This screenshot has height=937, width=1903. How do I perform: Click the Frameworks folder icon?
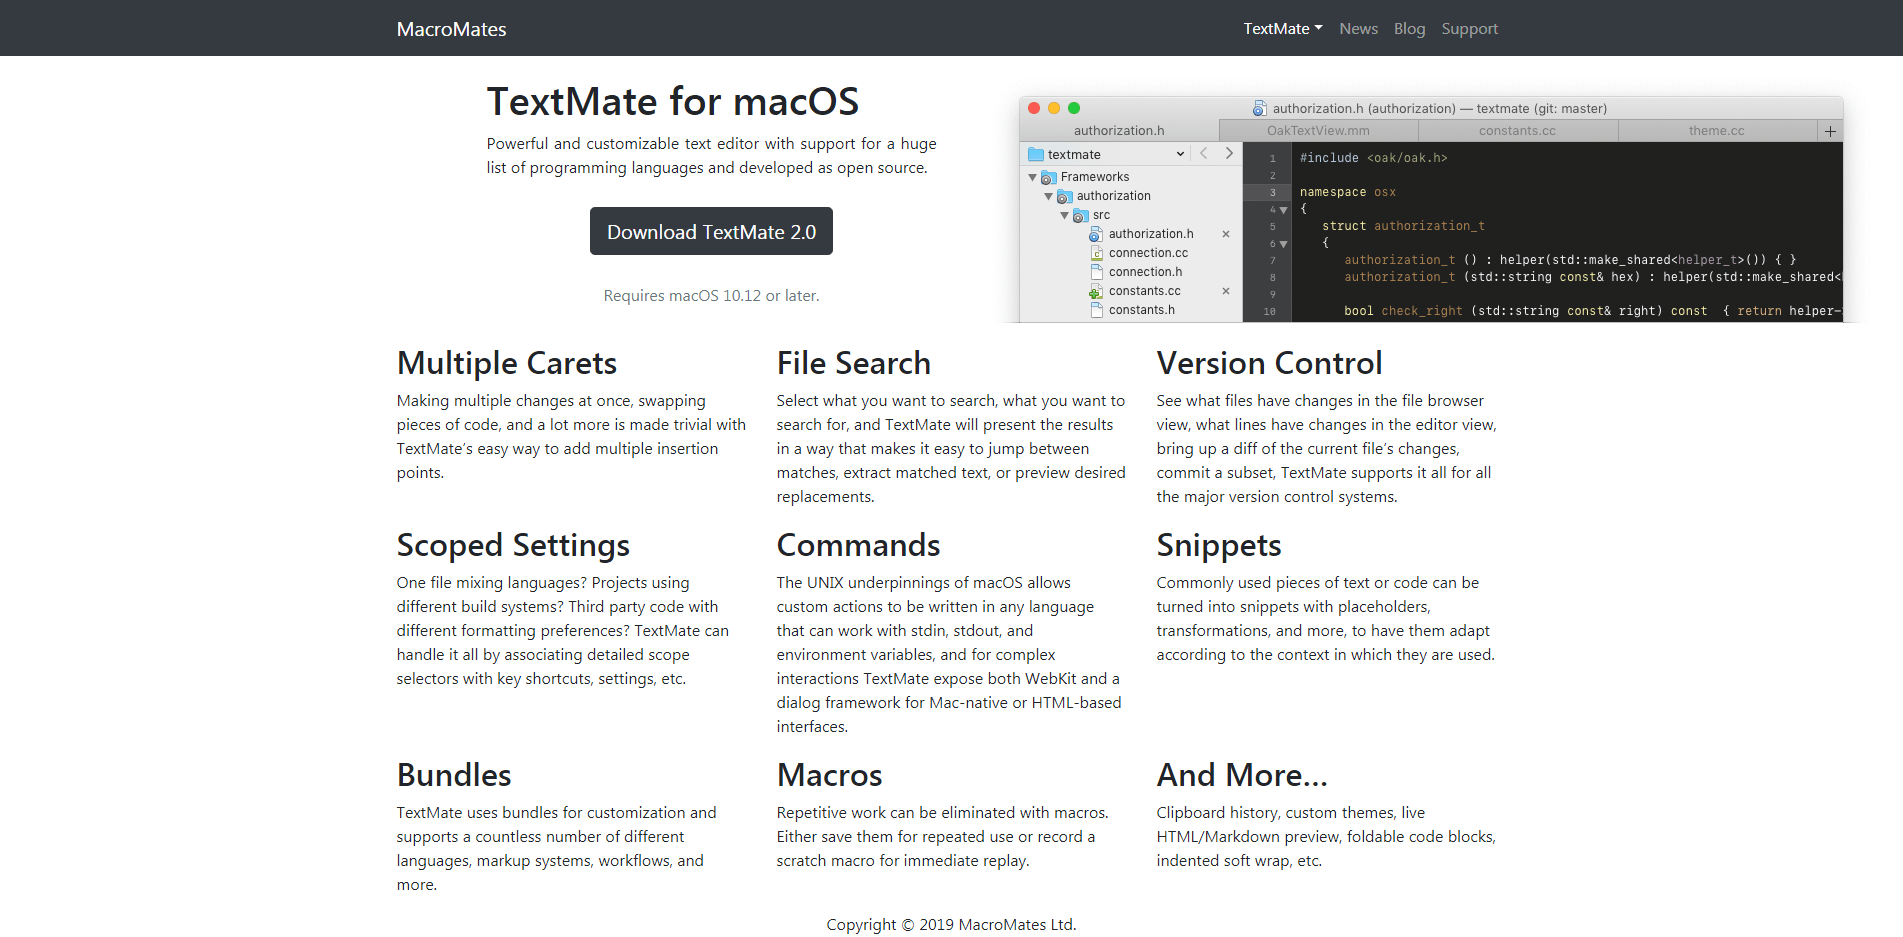[1048, 177]
